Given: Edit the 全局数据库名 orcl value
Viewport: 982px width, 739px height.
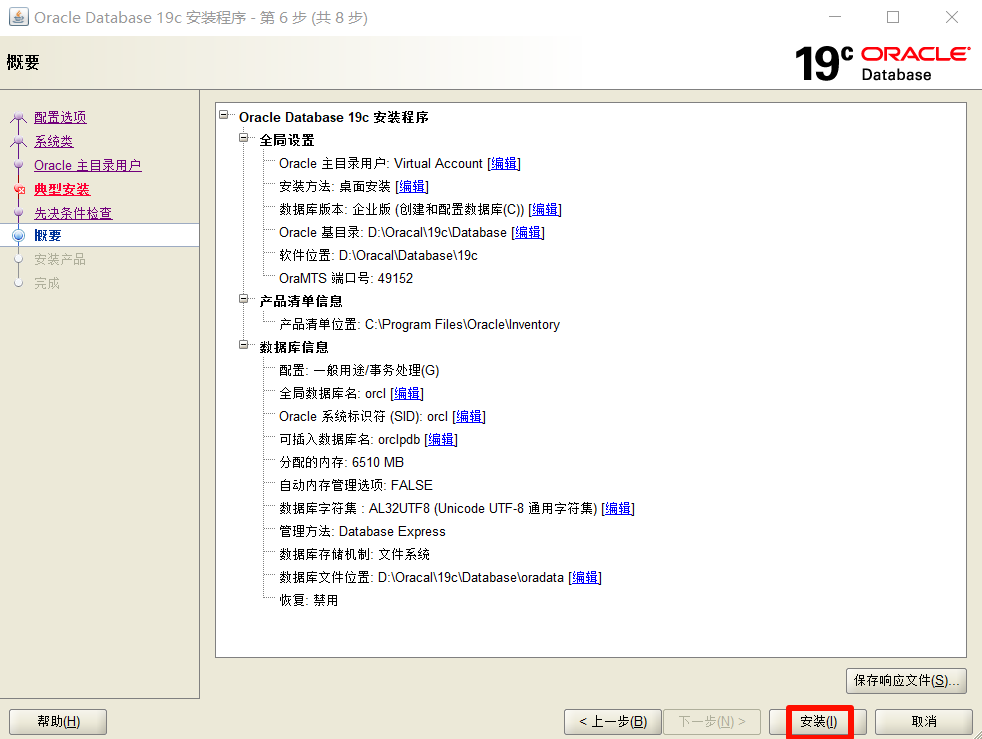Looking at the screenshot, I should tap(407, 393).
